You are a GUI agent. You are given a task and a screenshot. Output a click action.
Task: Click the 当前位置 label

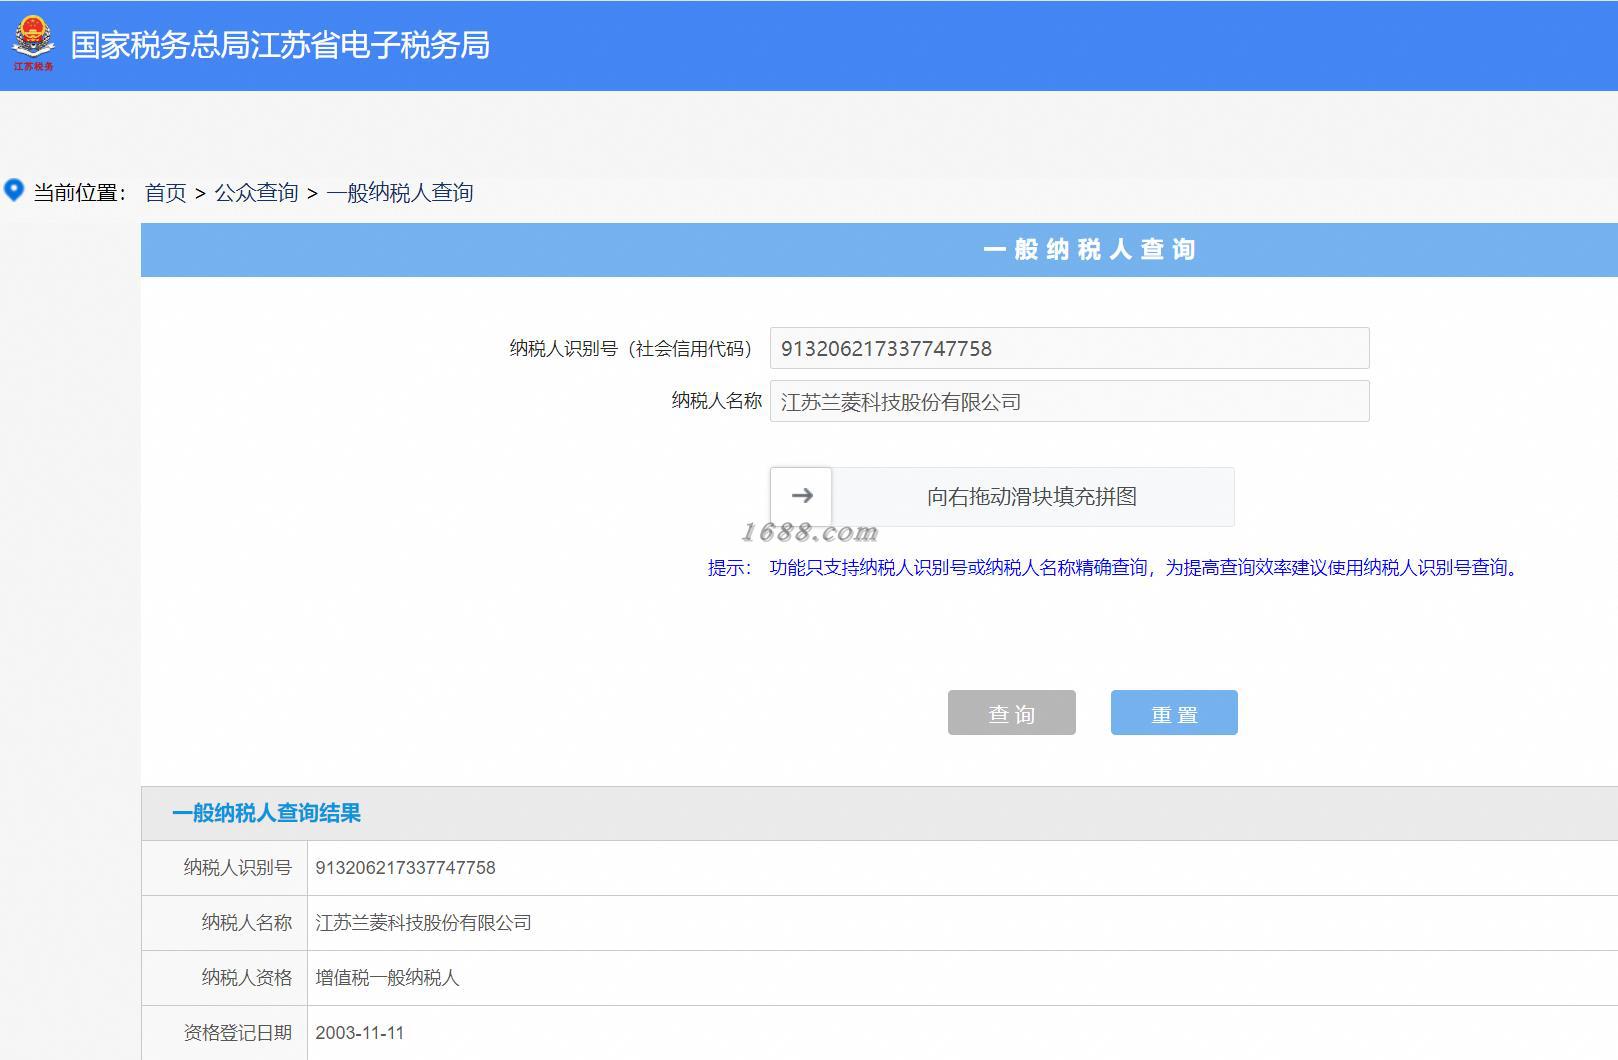(80, 193)
